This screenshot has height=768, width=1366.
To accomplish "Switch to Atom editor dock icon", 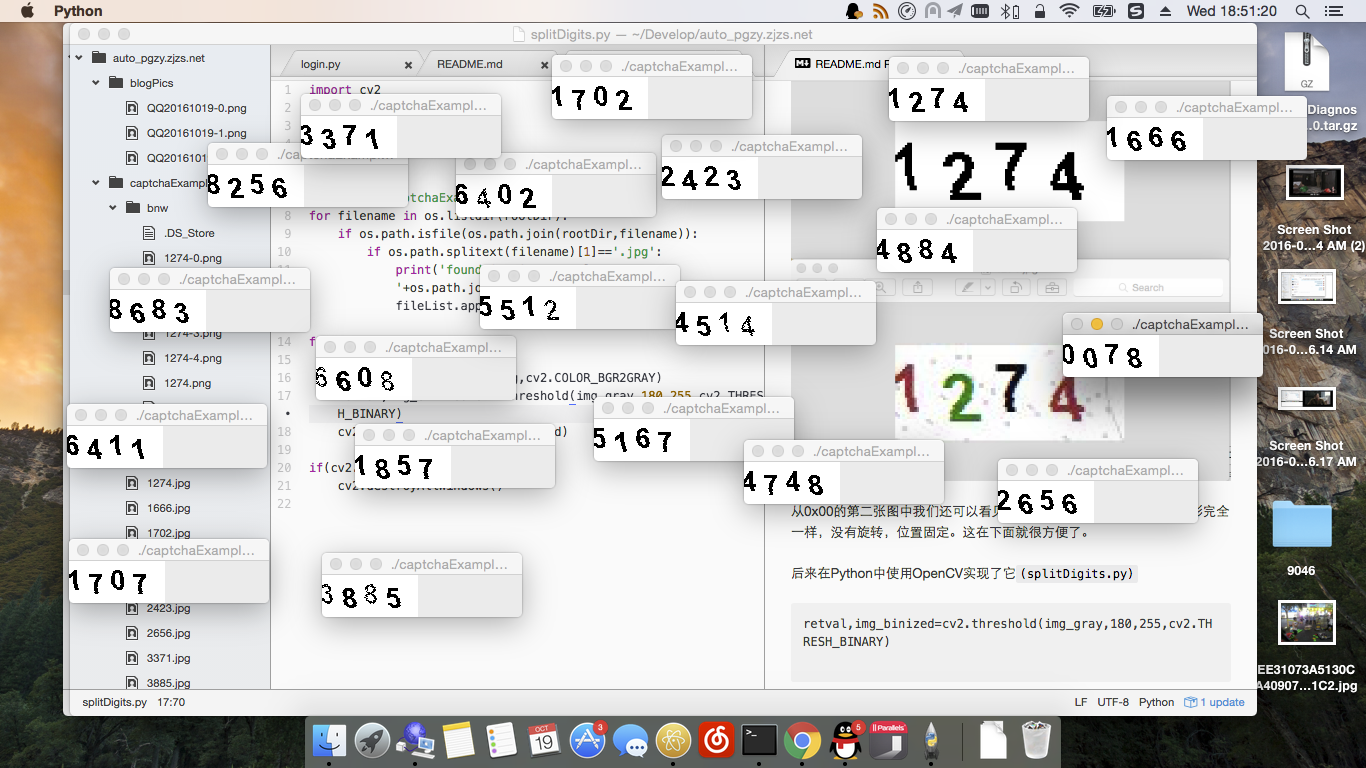I will pyautogui.click(x=673, y=741).
